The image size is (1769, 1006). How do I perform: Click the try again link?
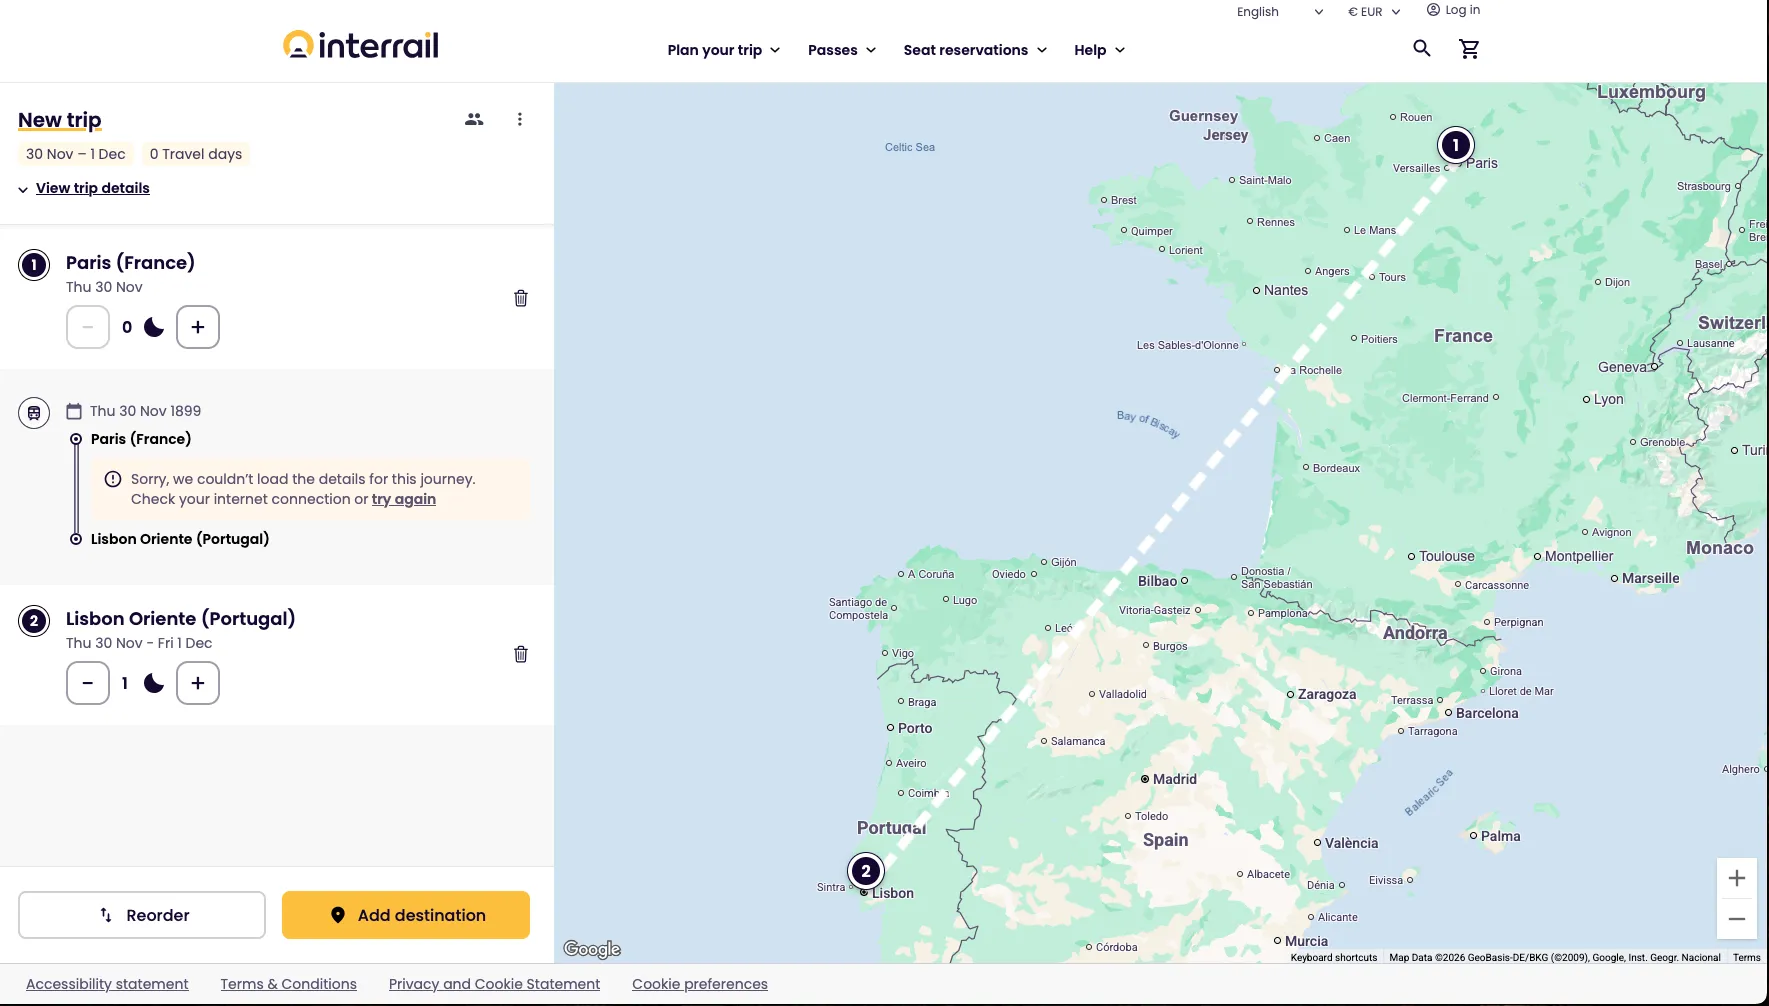(404, 499)
